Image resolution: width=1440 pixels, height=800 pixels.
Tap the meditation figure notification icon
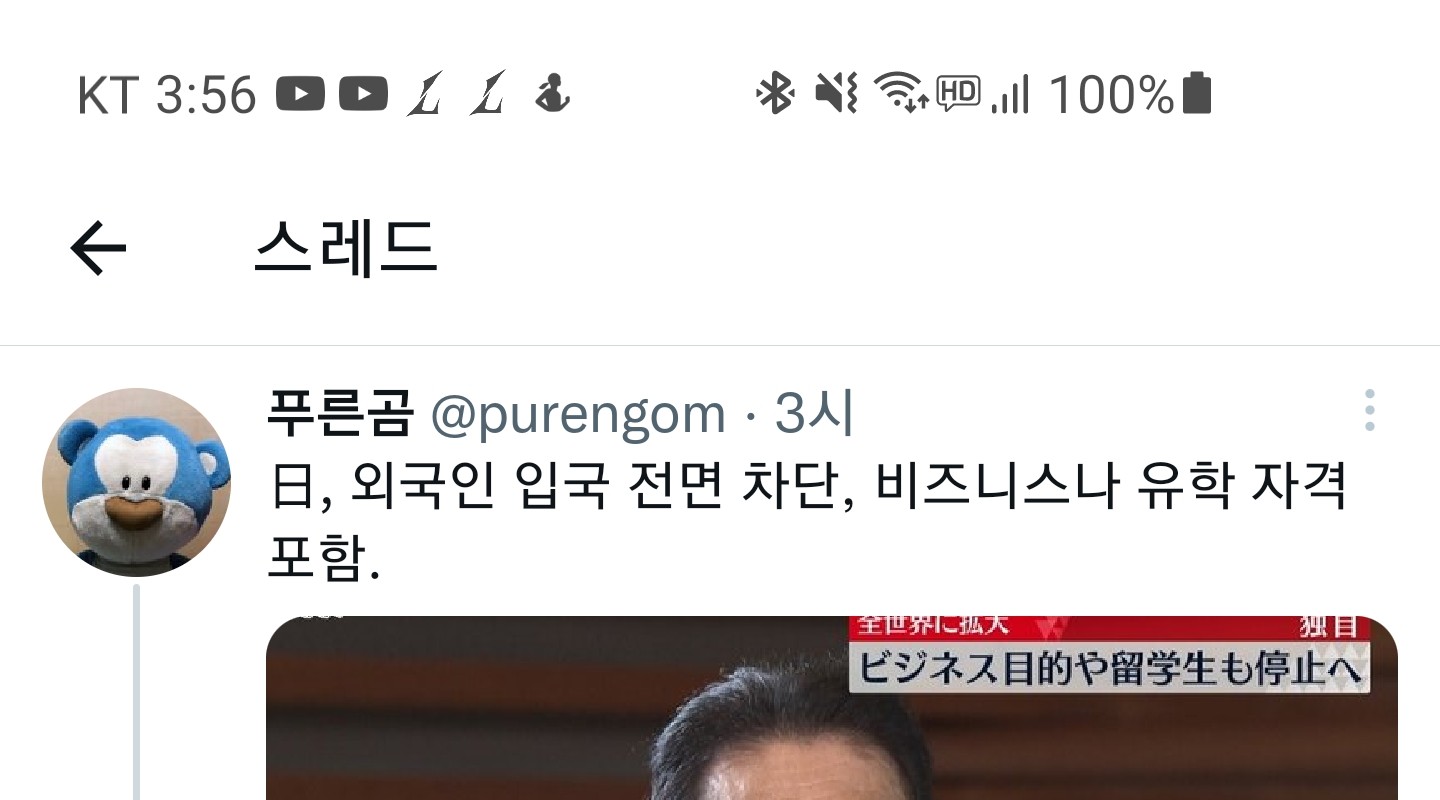552,94
